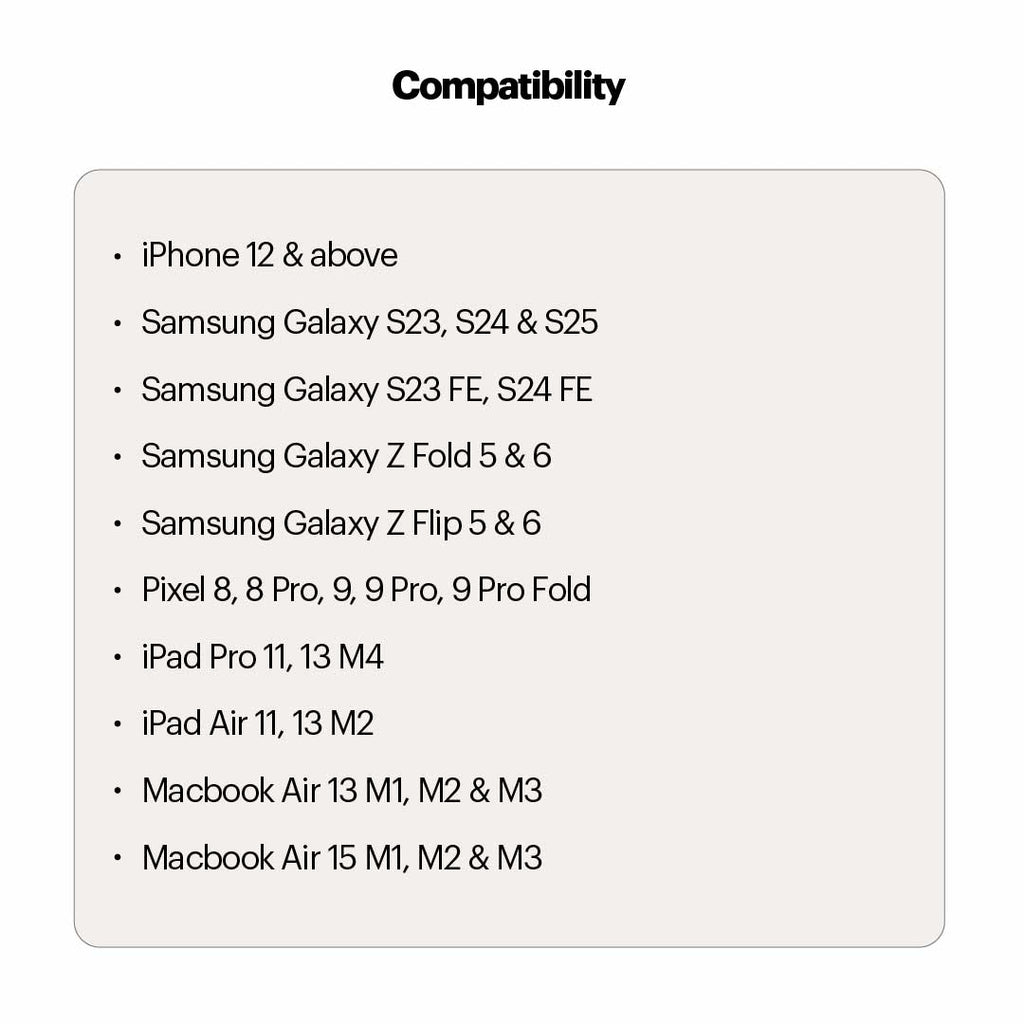Click the Compatibility heading
Image resolution: width=1024 pixels, height=1024 pixels.
pos(508,87)
